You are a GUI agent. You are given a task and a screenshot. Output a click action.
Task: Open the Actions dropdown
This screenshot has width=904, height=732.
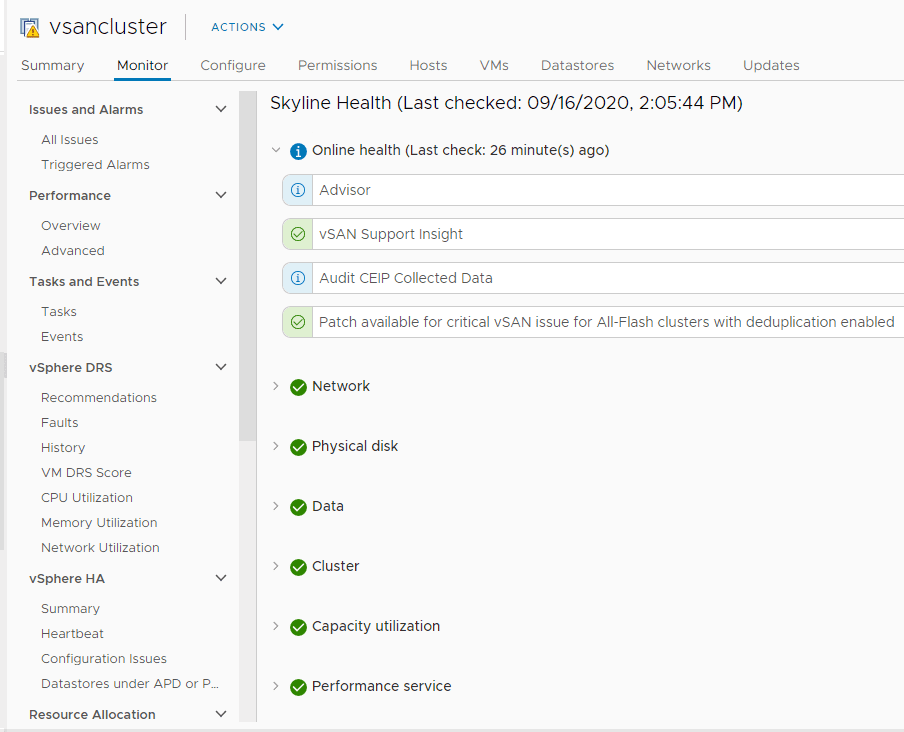pyautogui.click(x=246, y=27)
